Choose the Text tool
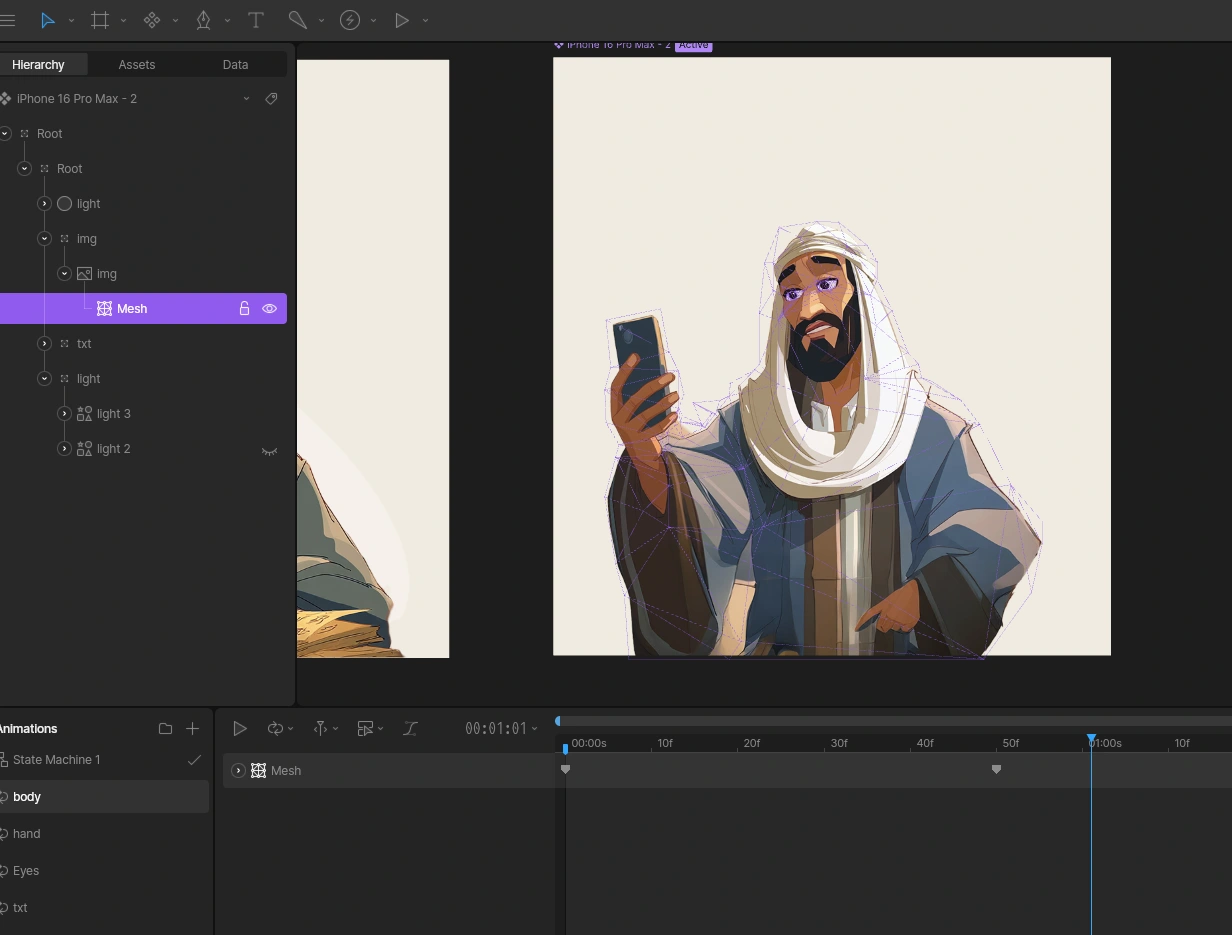1232x935 pixels. coord(255,20)
